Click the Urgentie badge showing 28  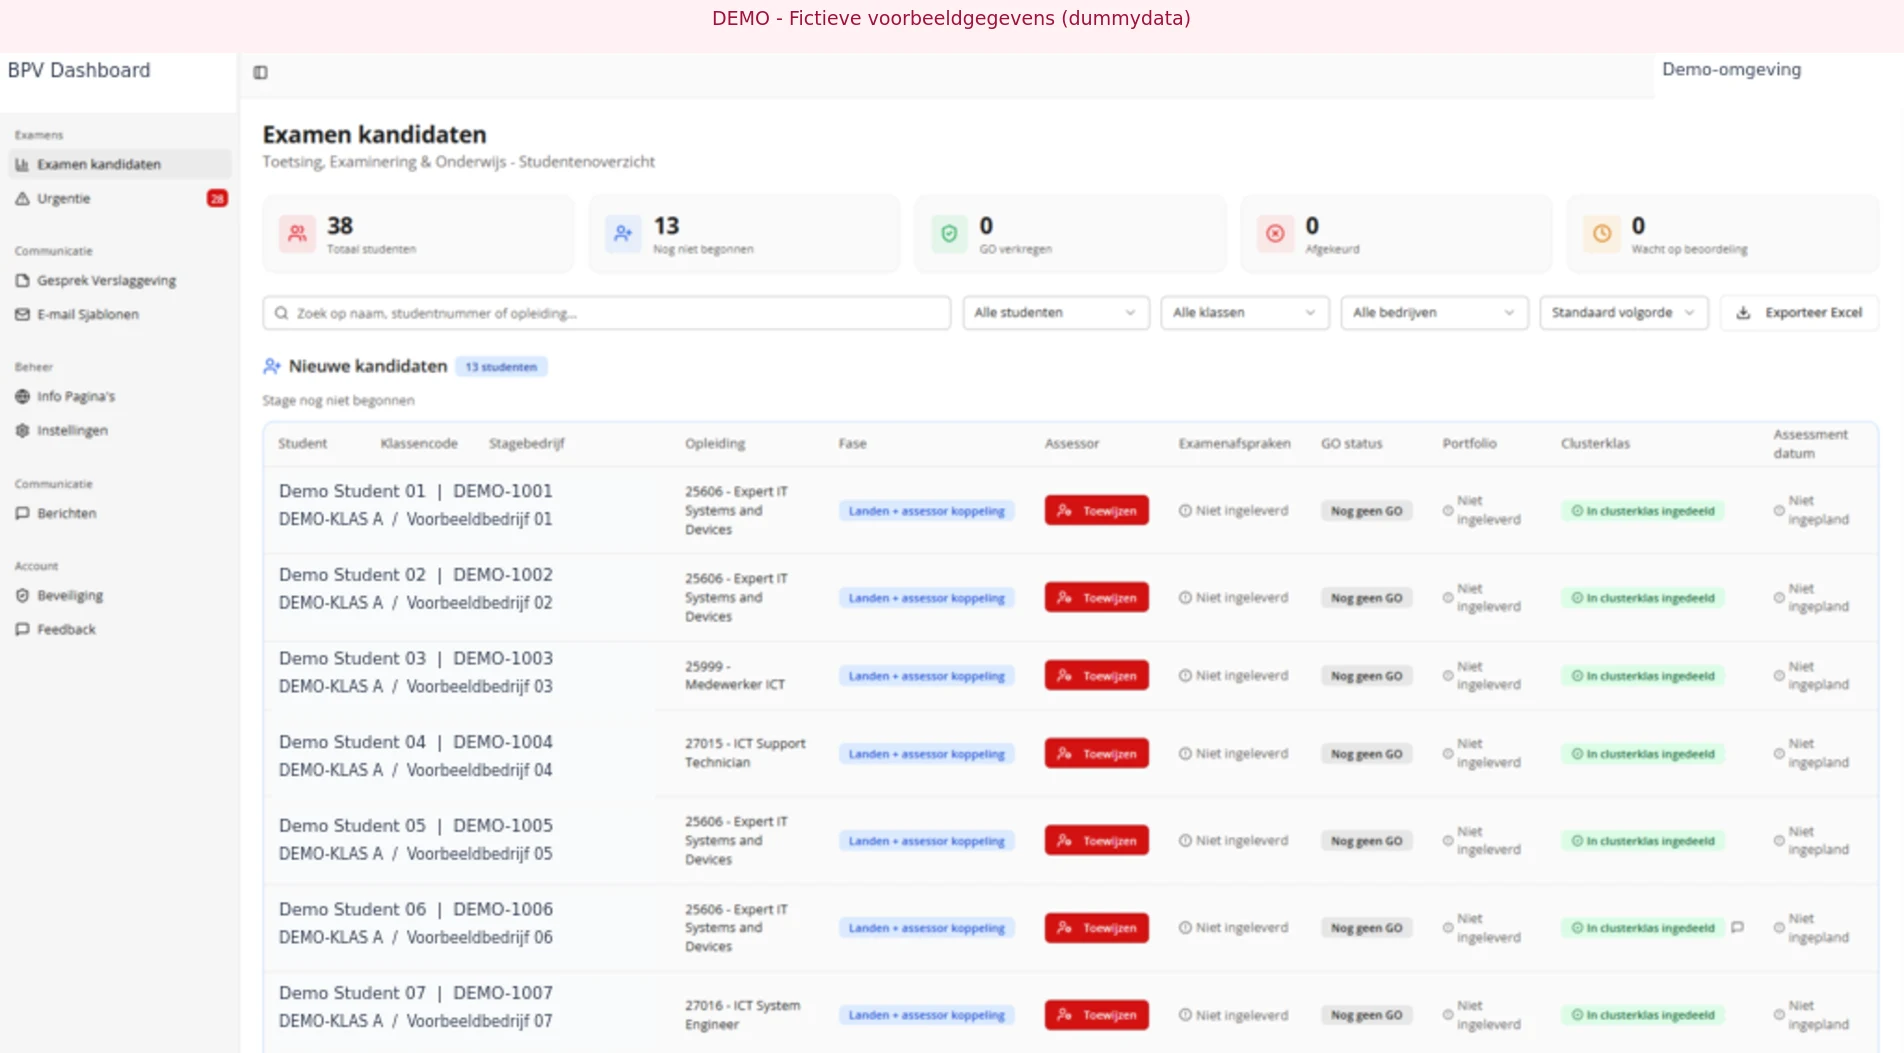(x=217, y=198)
